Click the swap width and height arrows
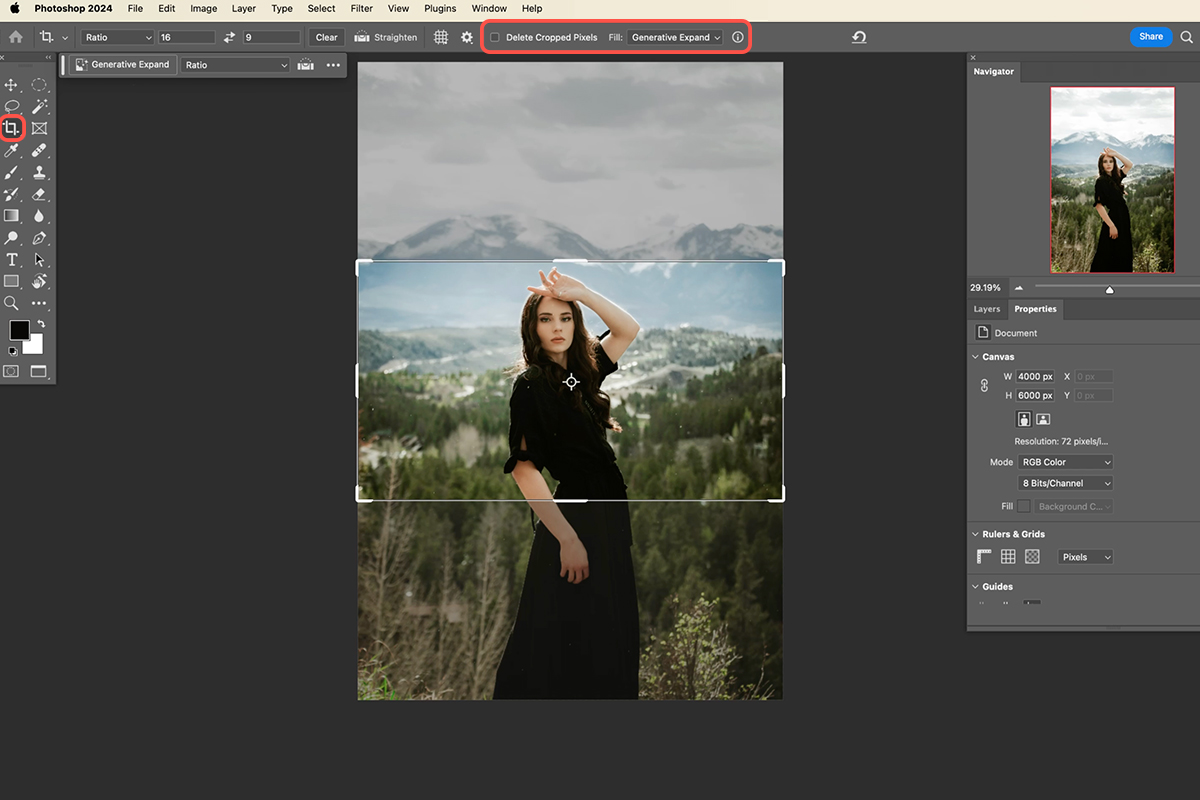Viewport: 1200px width, 800px height. [229, 37]
